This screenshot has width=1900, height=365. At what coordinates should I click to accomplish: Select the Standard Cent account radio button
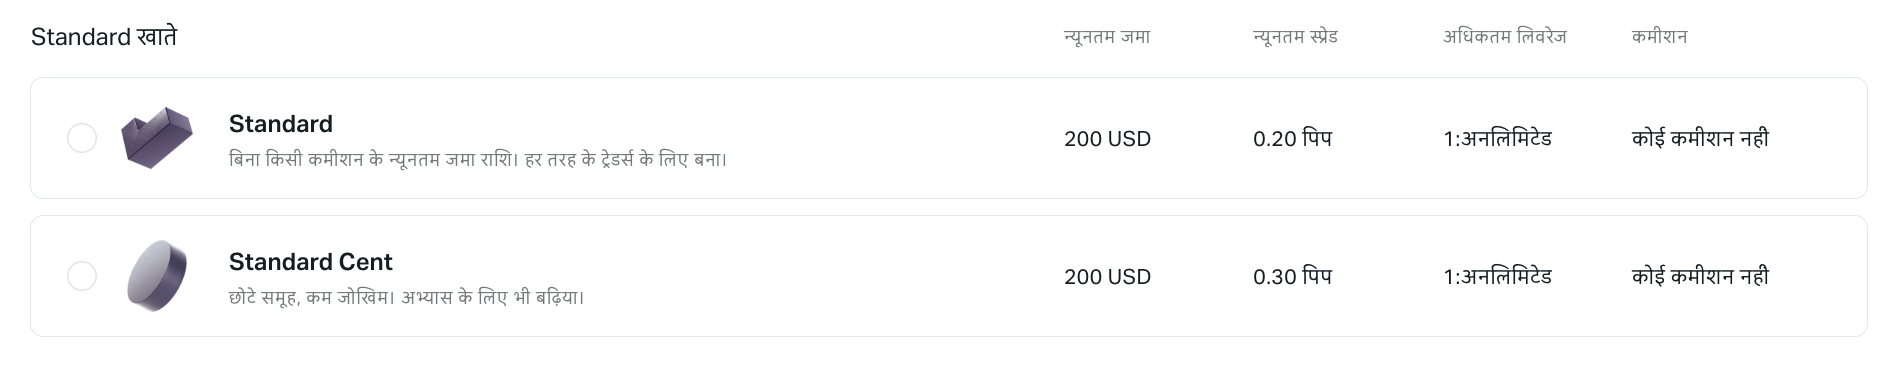[82, 276]
